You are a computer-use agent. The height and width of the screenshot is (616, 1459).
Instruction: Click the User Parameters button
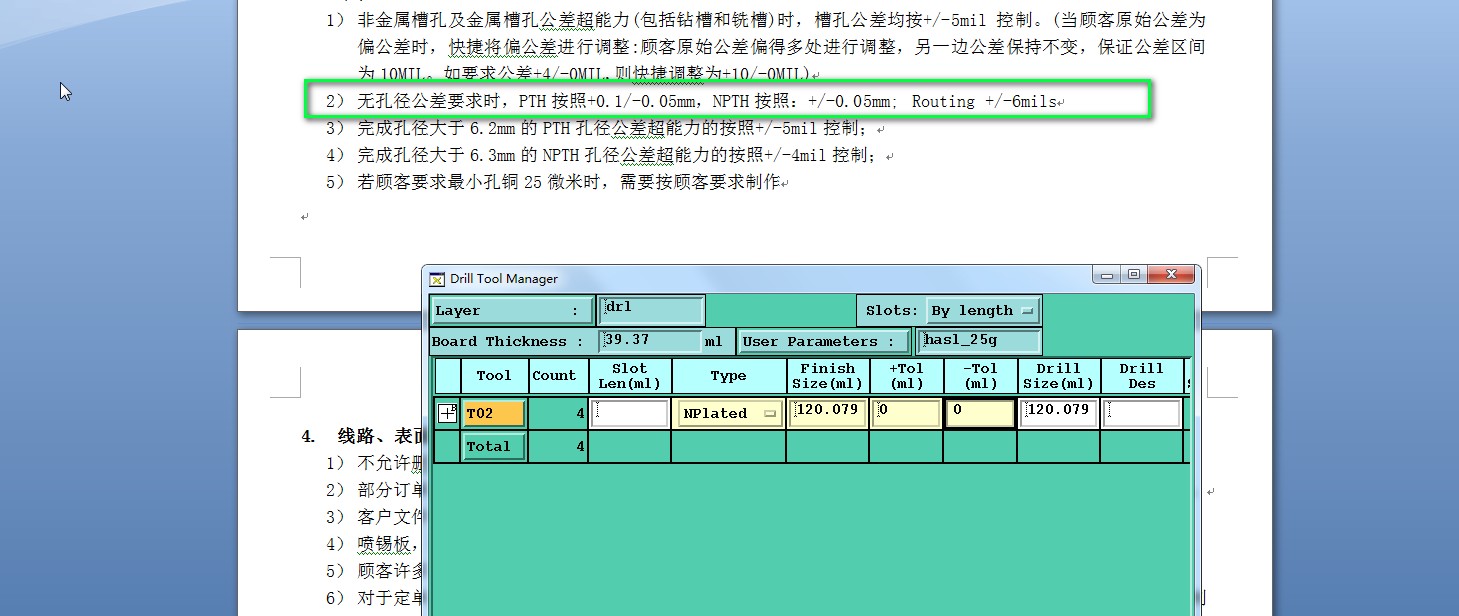point(824,341)
